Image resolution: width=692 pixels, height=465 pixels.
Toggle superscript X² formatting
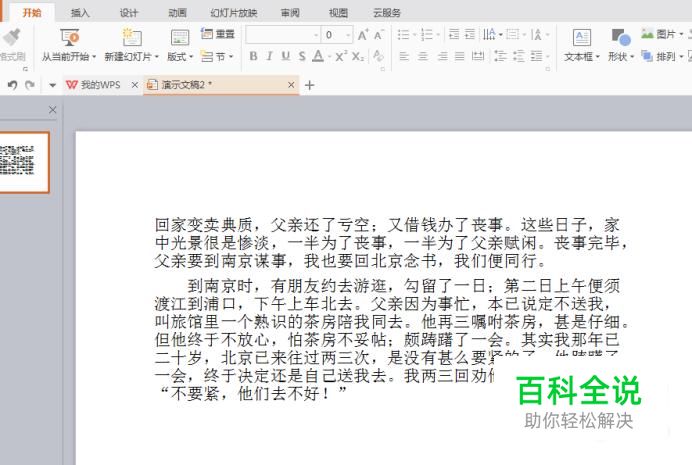point(341,56)
